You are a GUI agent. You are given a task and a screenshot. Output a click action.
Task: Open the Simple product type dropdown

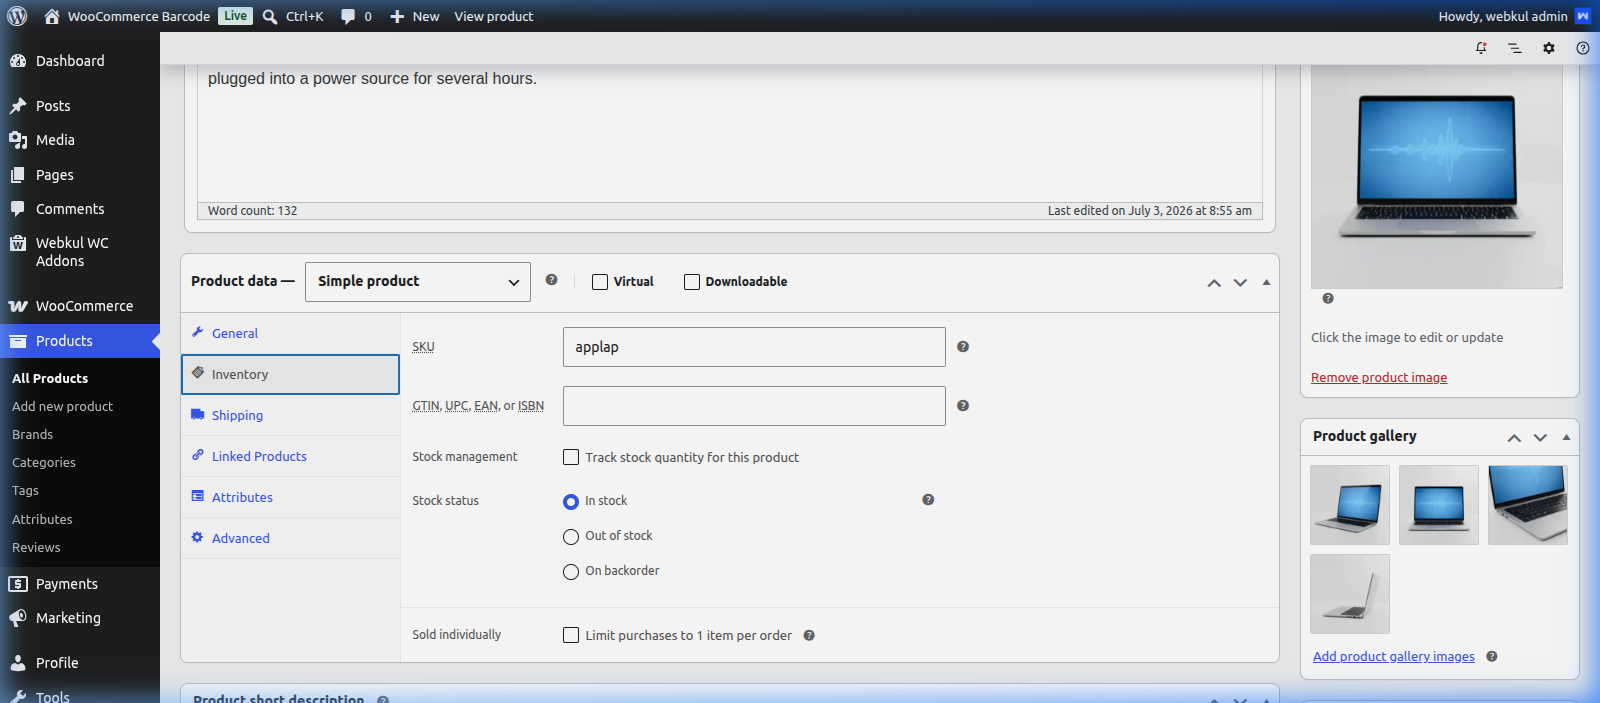(418, 282)
